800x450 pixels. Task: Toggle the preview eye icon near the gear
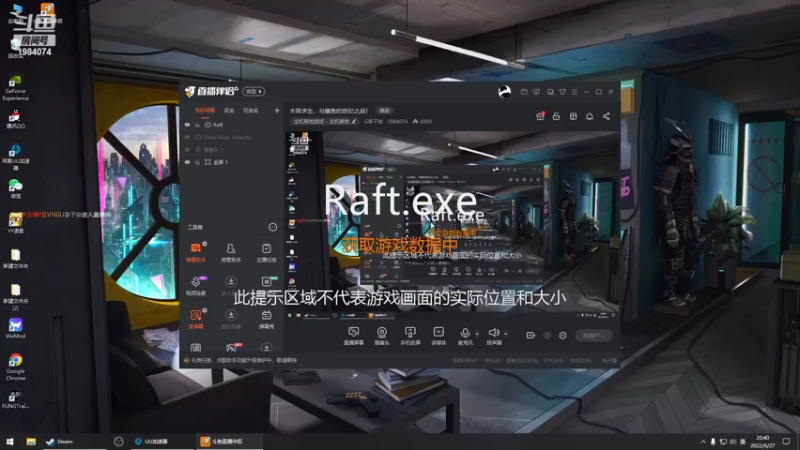tap(547, 335)
